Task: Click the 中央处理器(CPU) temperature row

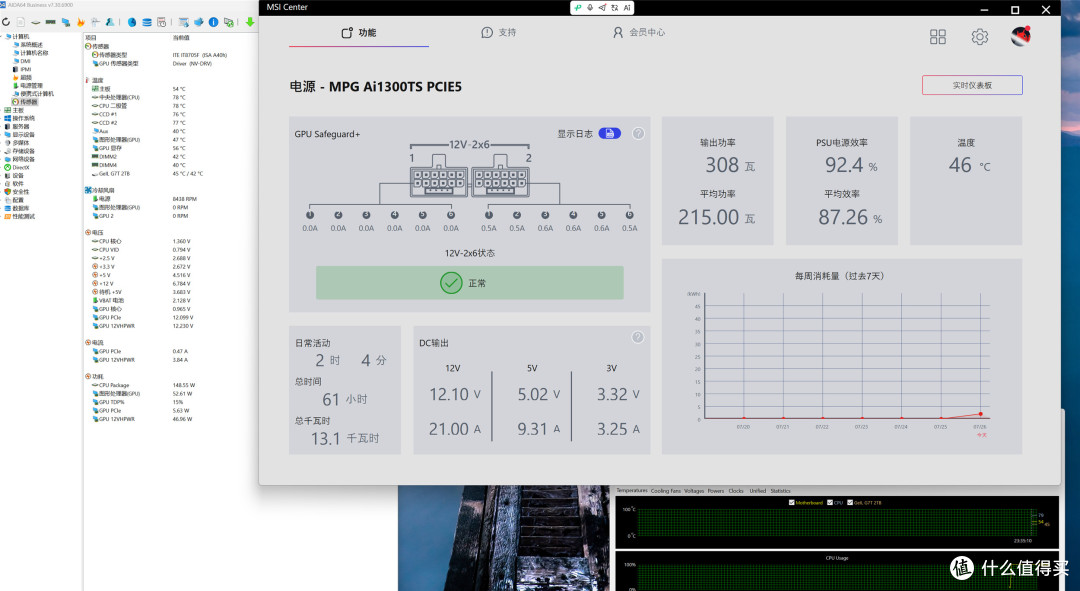Action: pyautogui.click(x=139, y=97)
